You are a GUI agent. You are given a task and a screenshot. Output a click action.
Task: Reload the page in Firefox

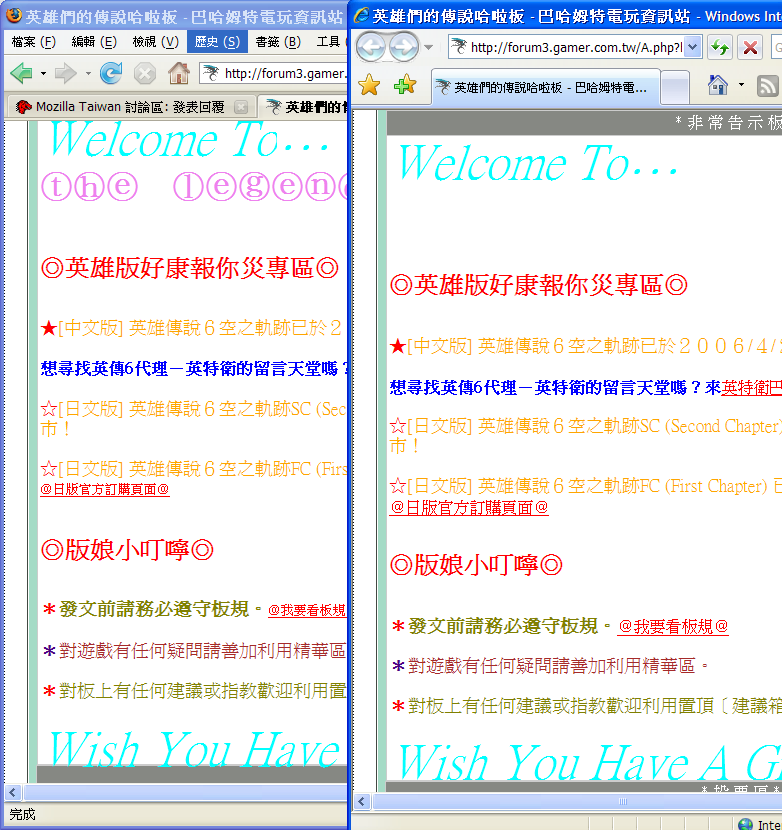point(111,73)
